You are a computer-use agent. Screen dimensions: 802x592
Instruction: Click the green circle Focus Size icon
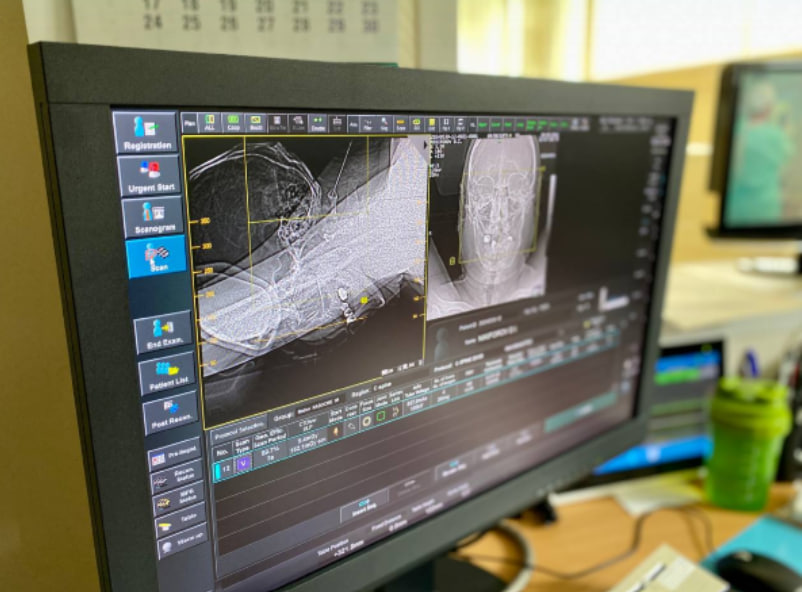point(366,422)
